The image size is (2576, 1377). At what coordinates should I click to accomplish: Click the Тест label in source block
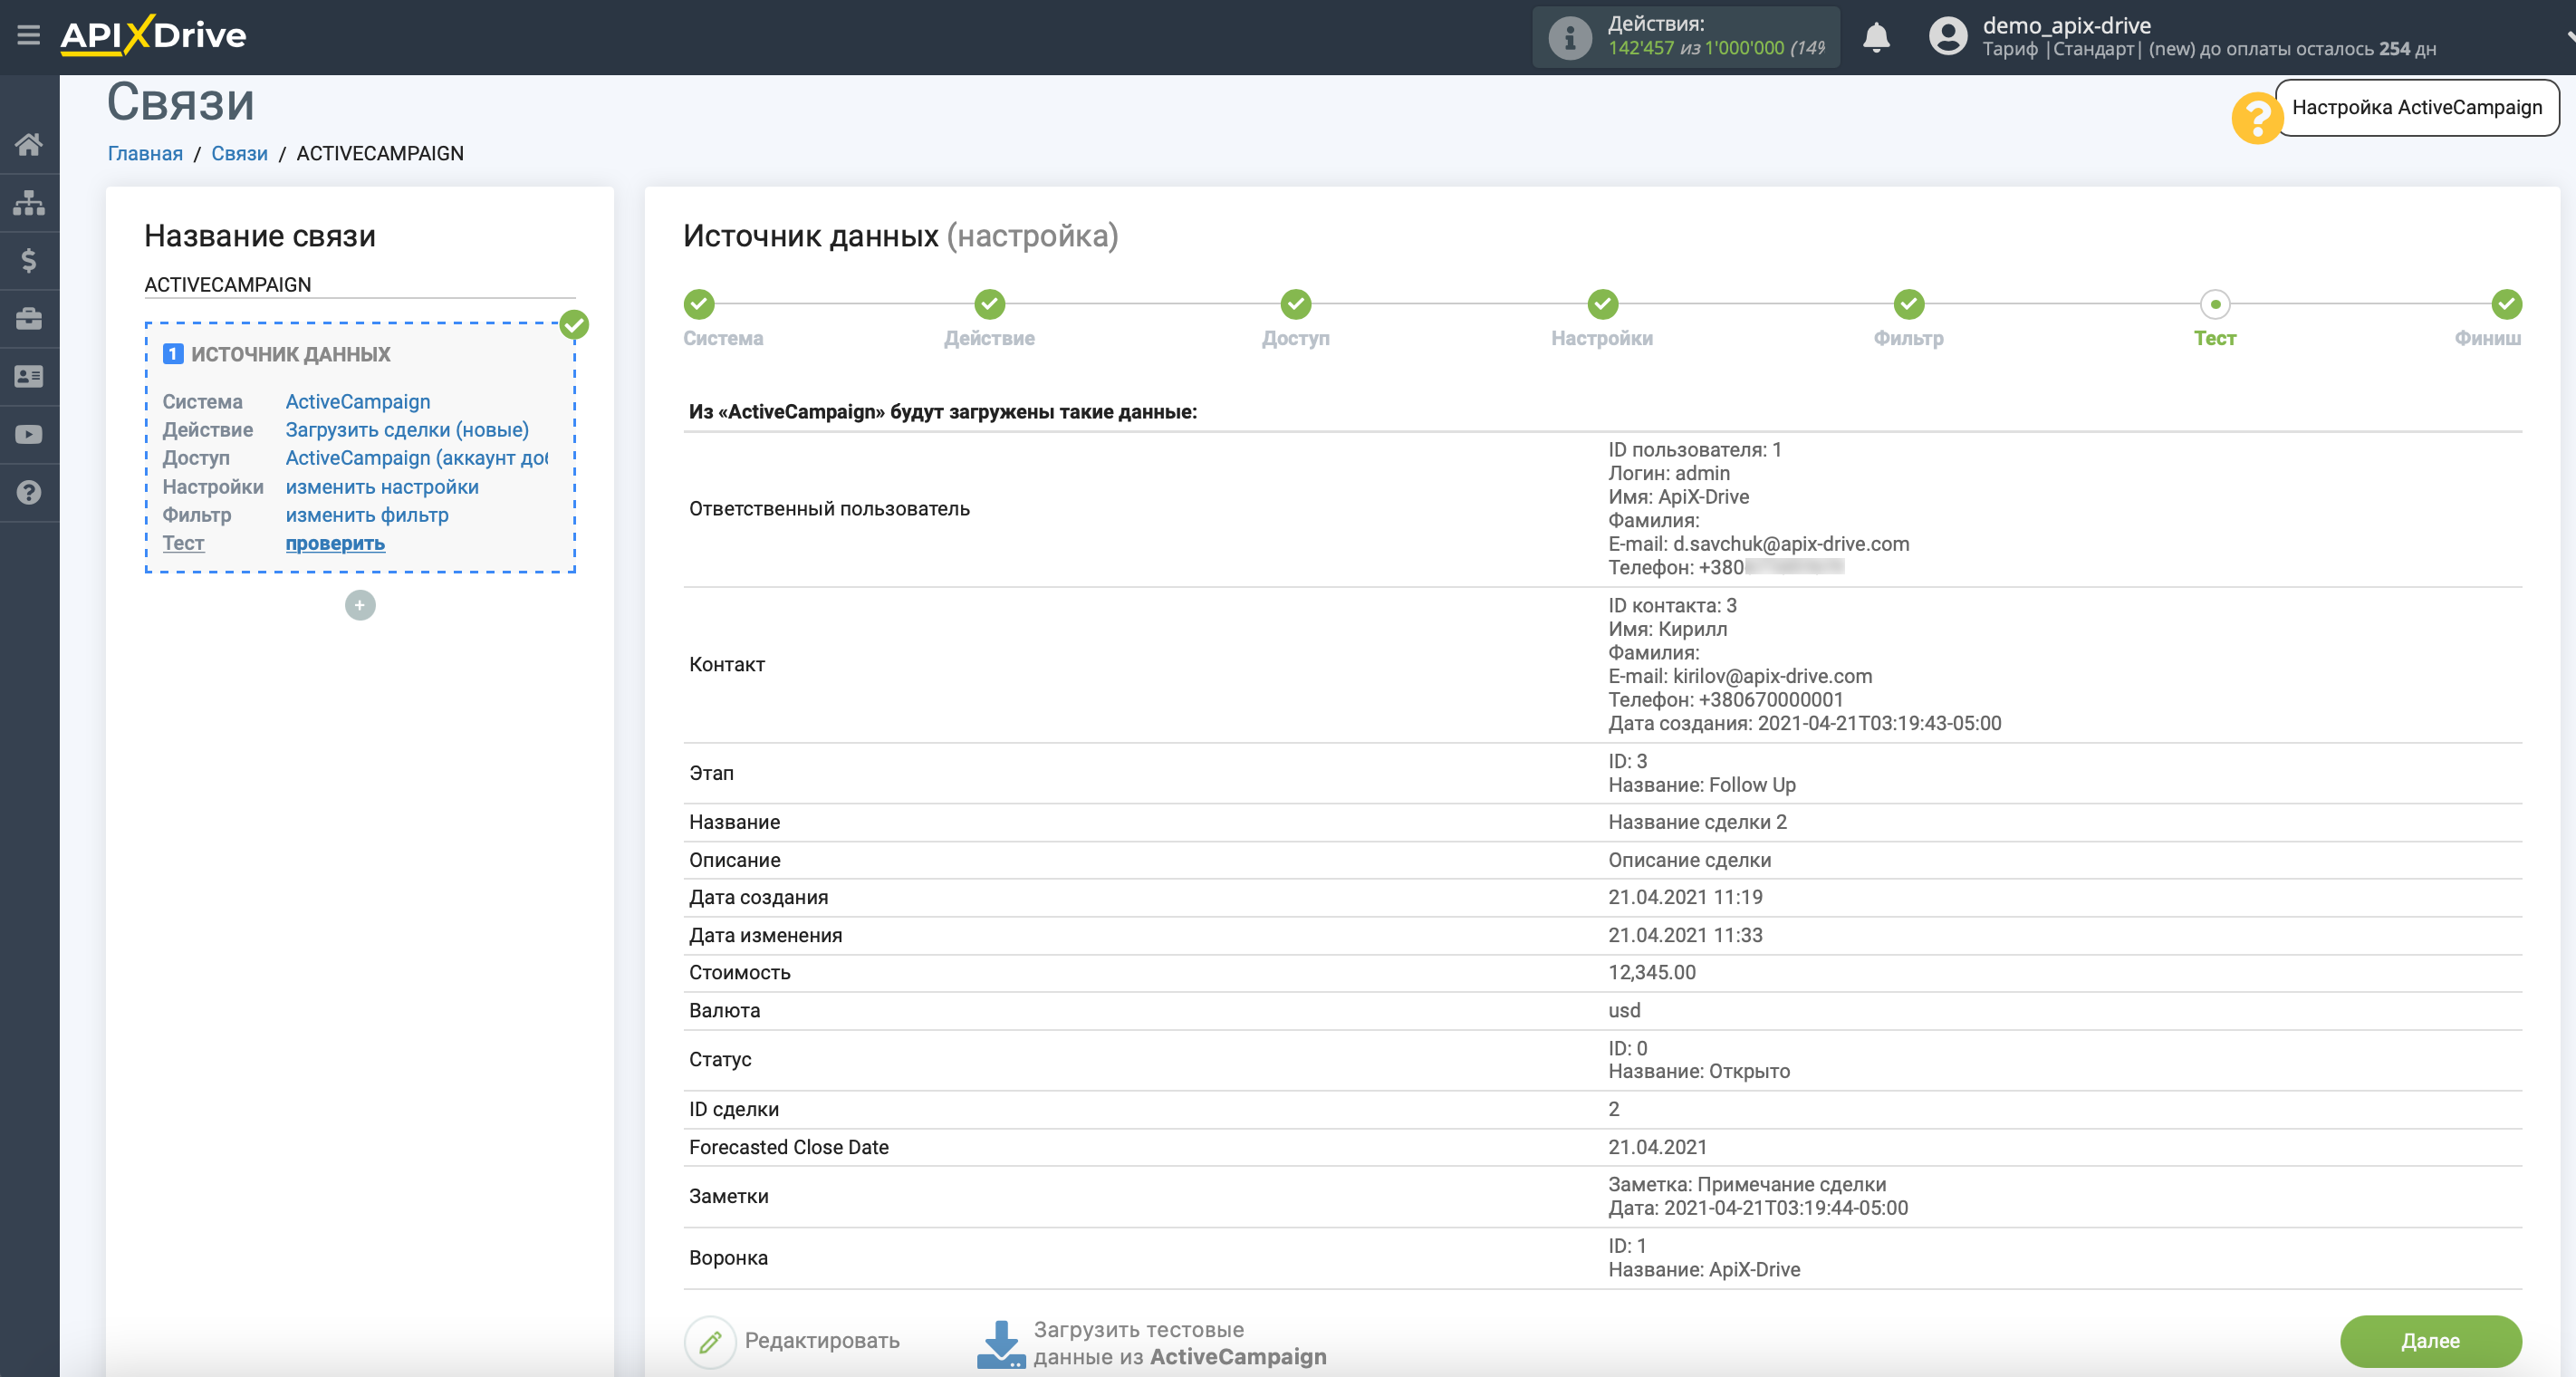tap(183, 543)
